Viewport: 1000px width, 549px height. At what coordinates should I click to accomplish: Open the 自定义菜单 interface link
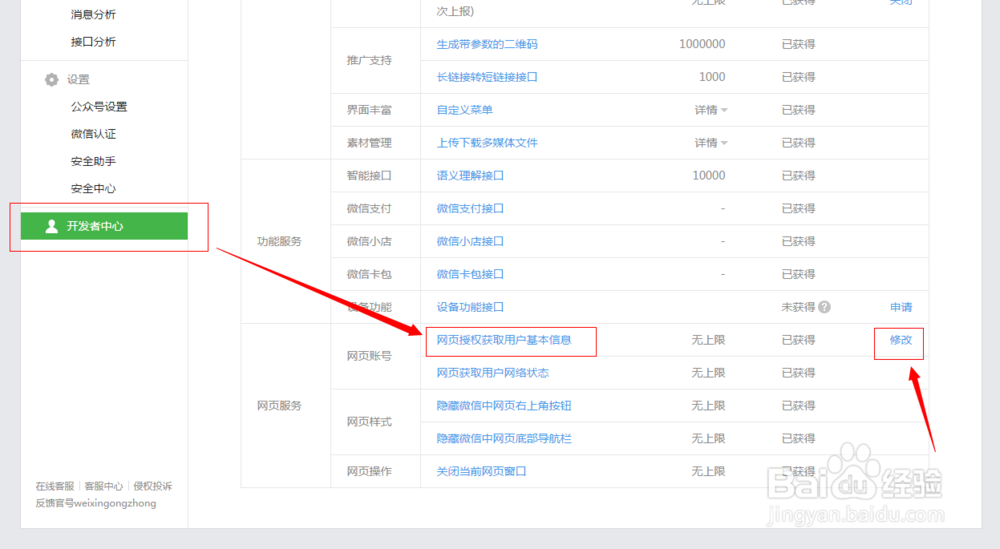click(x=464, y=110)
